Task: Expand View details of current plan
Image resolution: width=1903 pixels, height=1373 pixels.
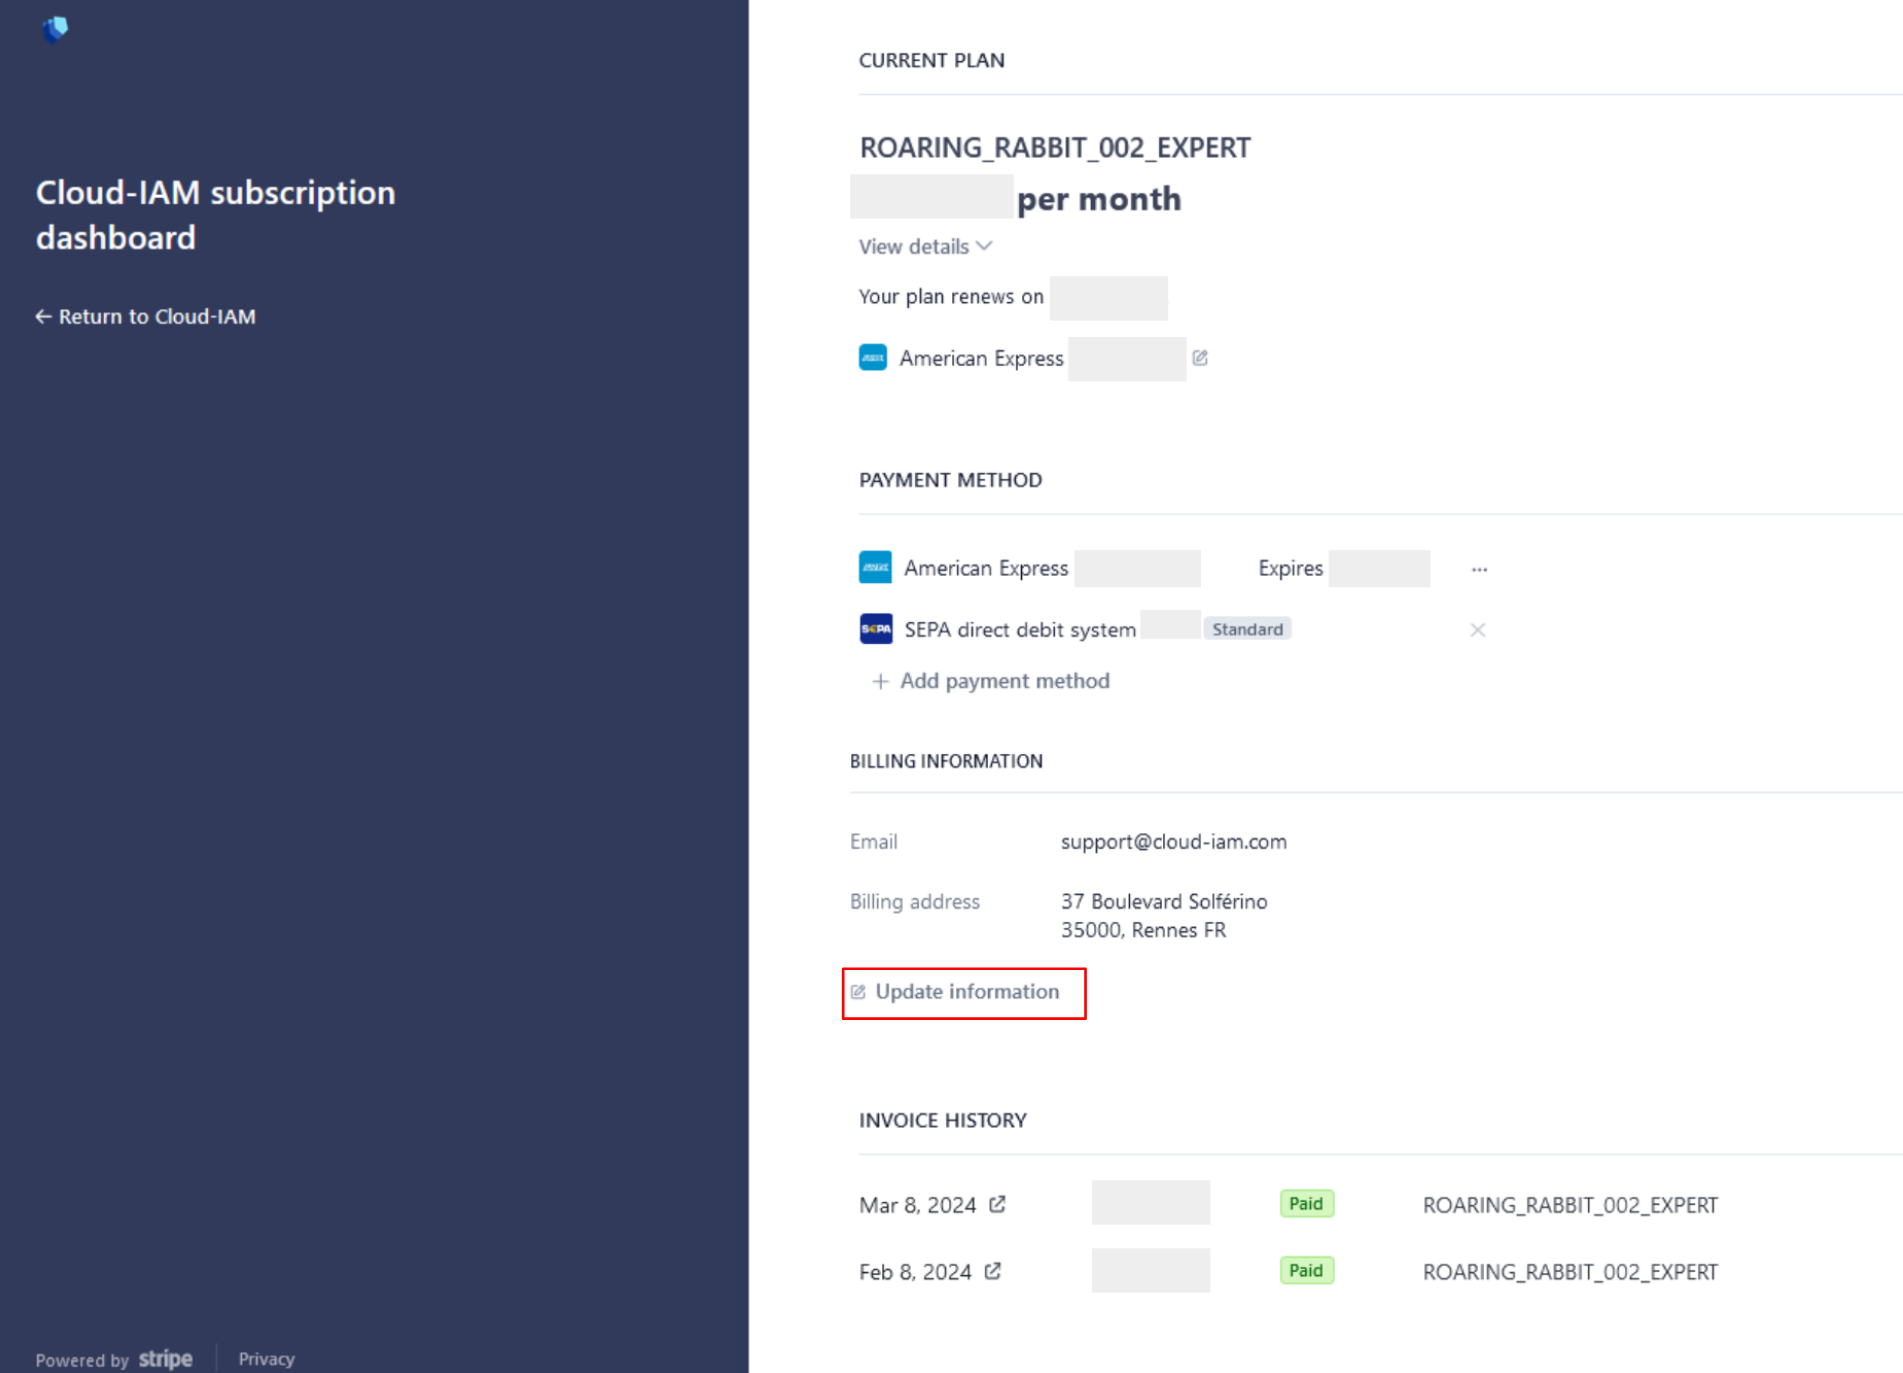Action: click(925, 246)
